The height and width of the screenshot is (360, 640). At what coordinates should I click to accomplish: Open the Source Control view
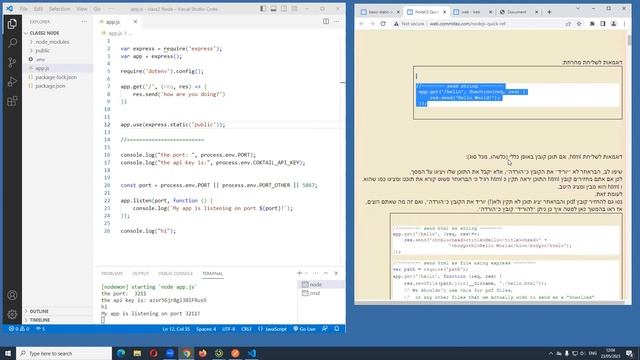(x=12, y=62)
